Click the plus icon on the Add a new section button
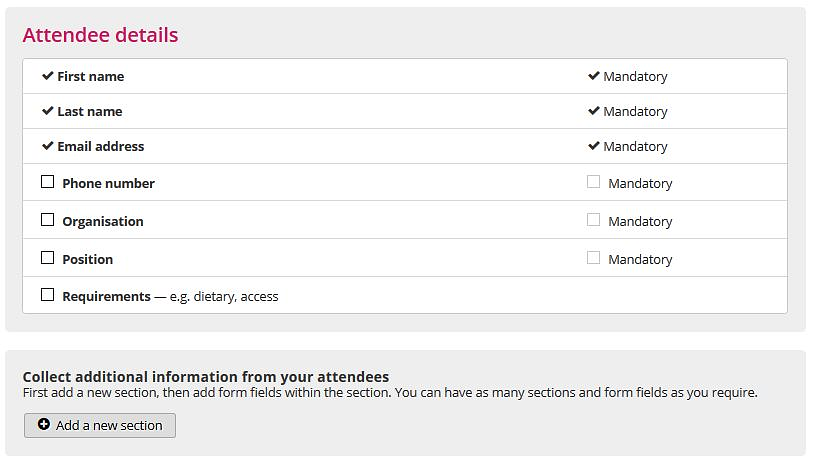Image resolution: width=815 pixels, height=462 pixels. (44, 424)
